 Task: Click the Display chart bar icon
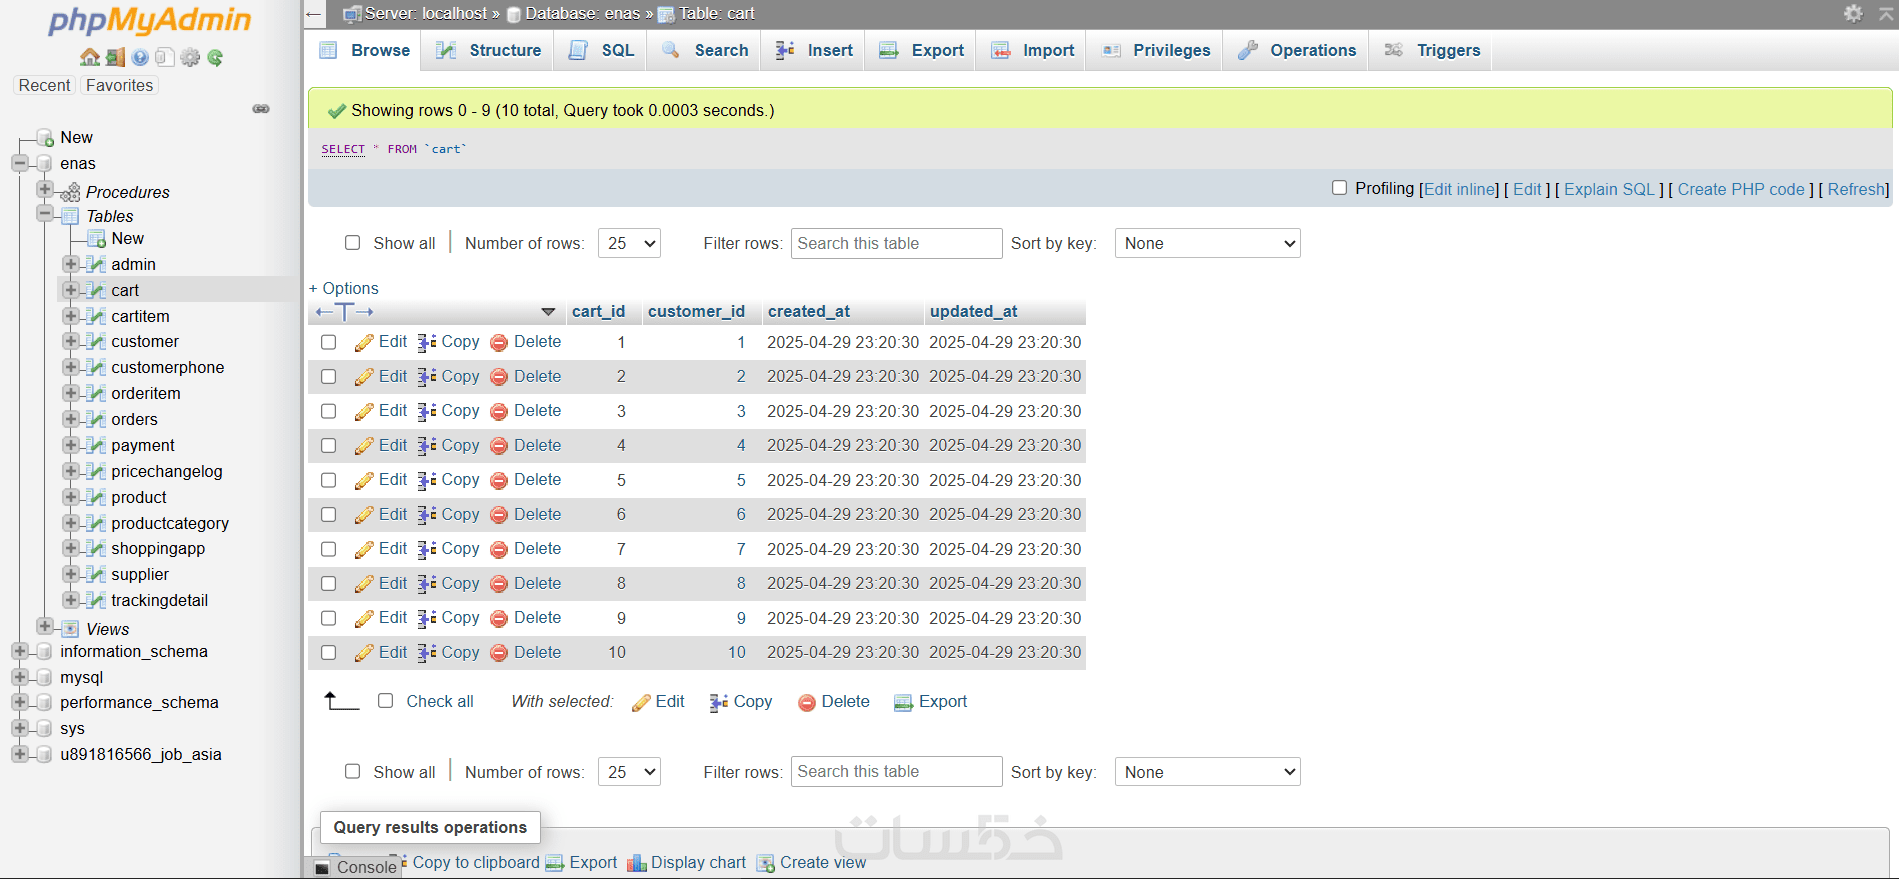[x=637, y=863]
